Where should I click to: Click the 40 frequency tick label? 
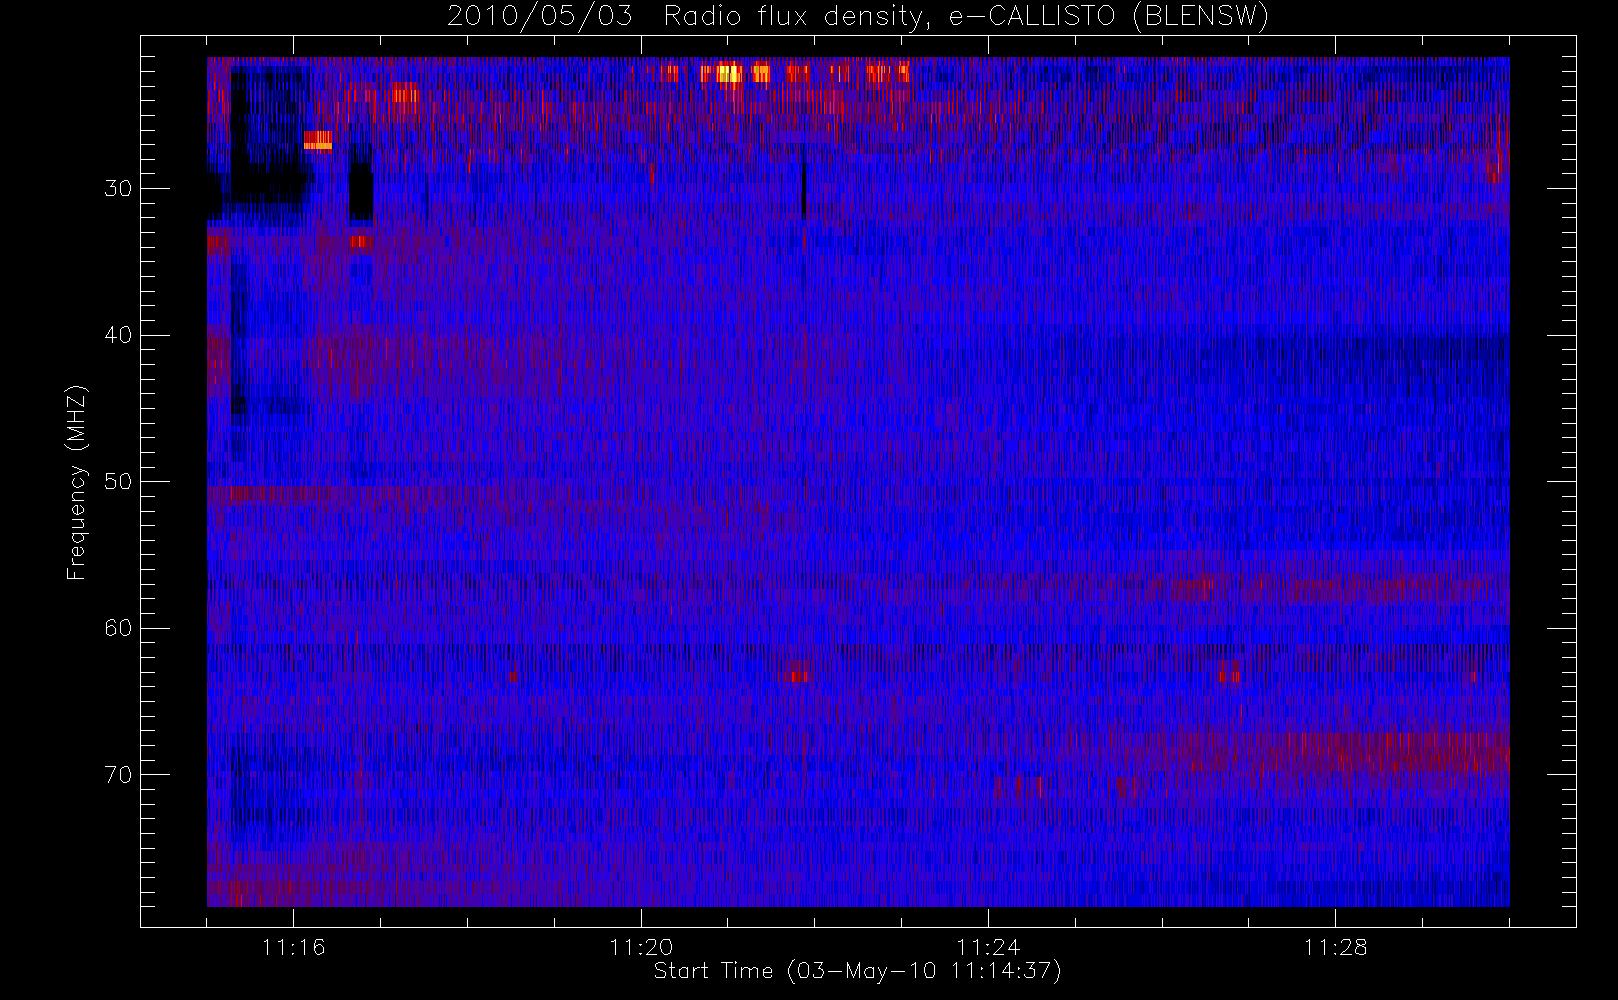(x=118, y=335)
